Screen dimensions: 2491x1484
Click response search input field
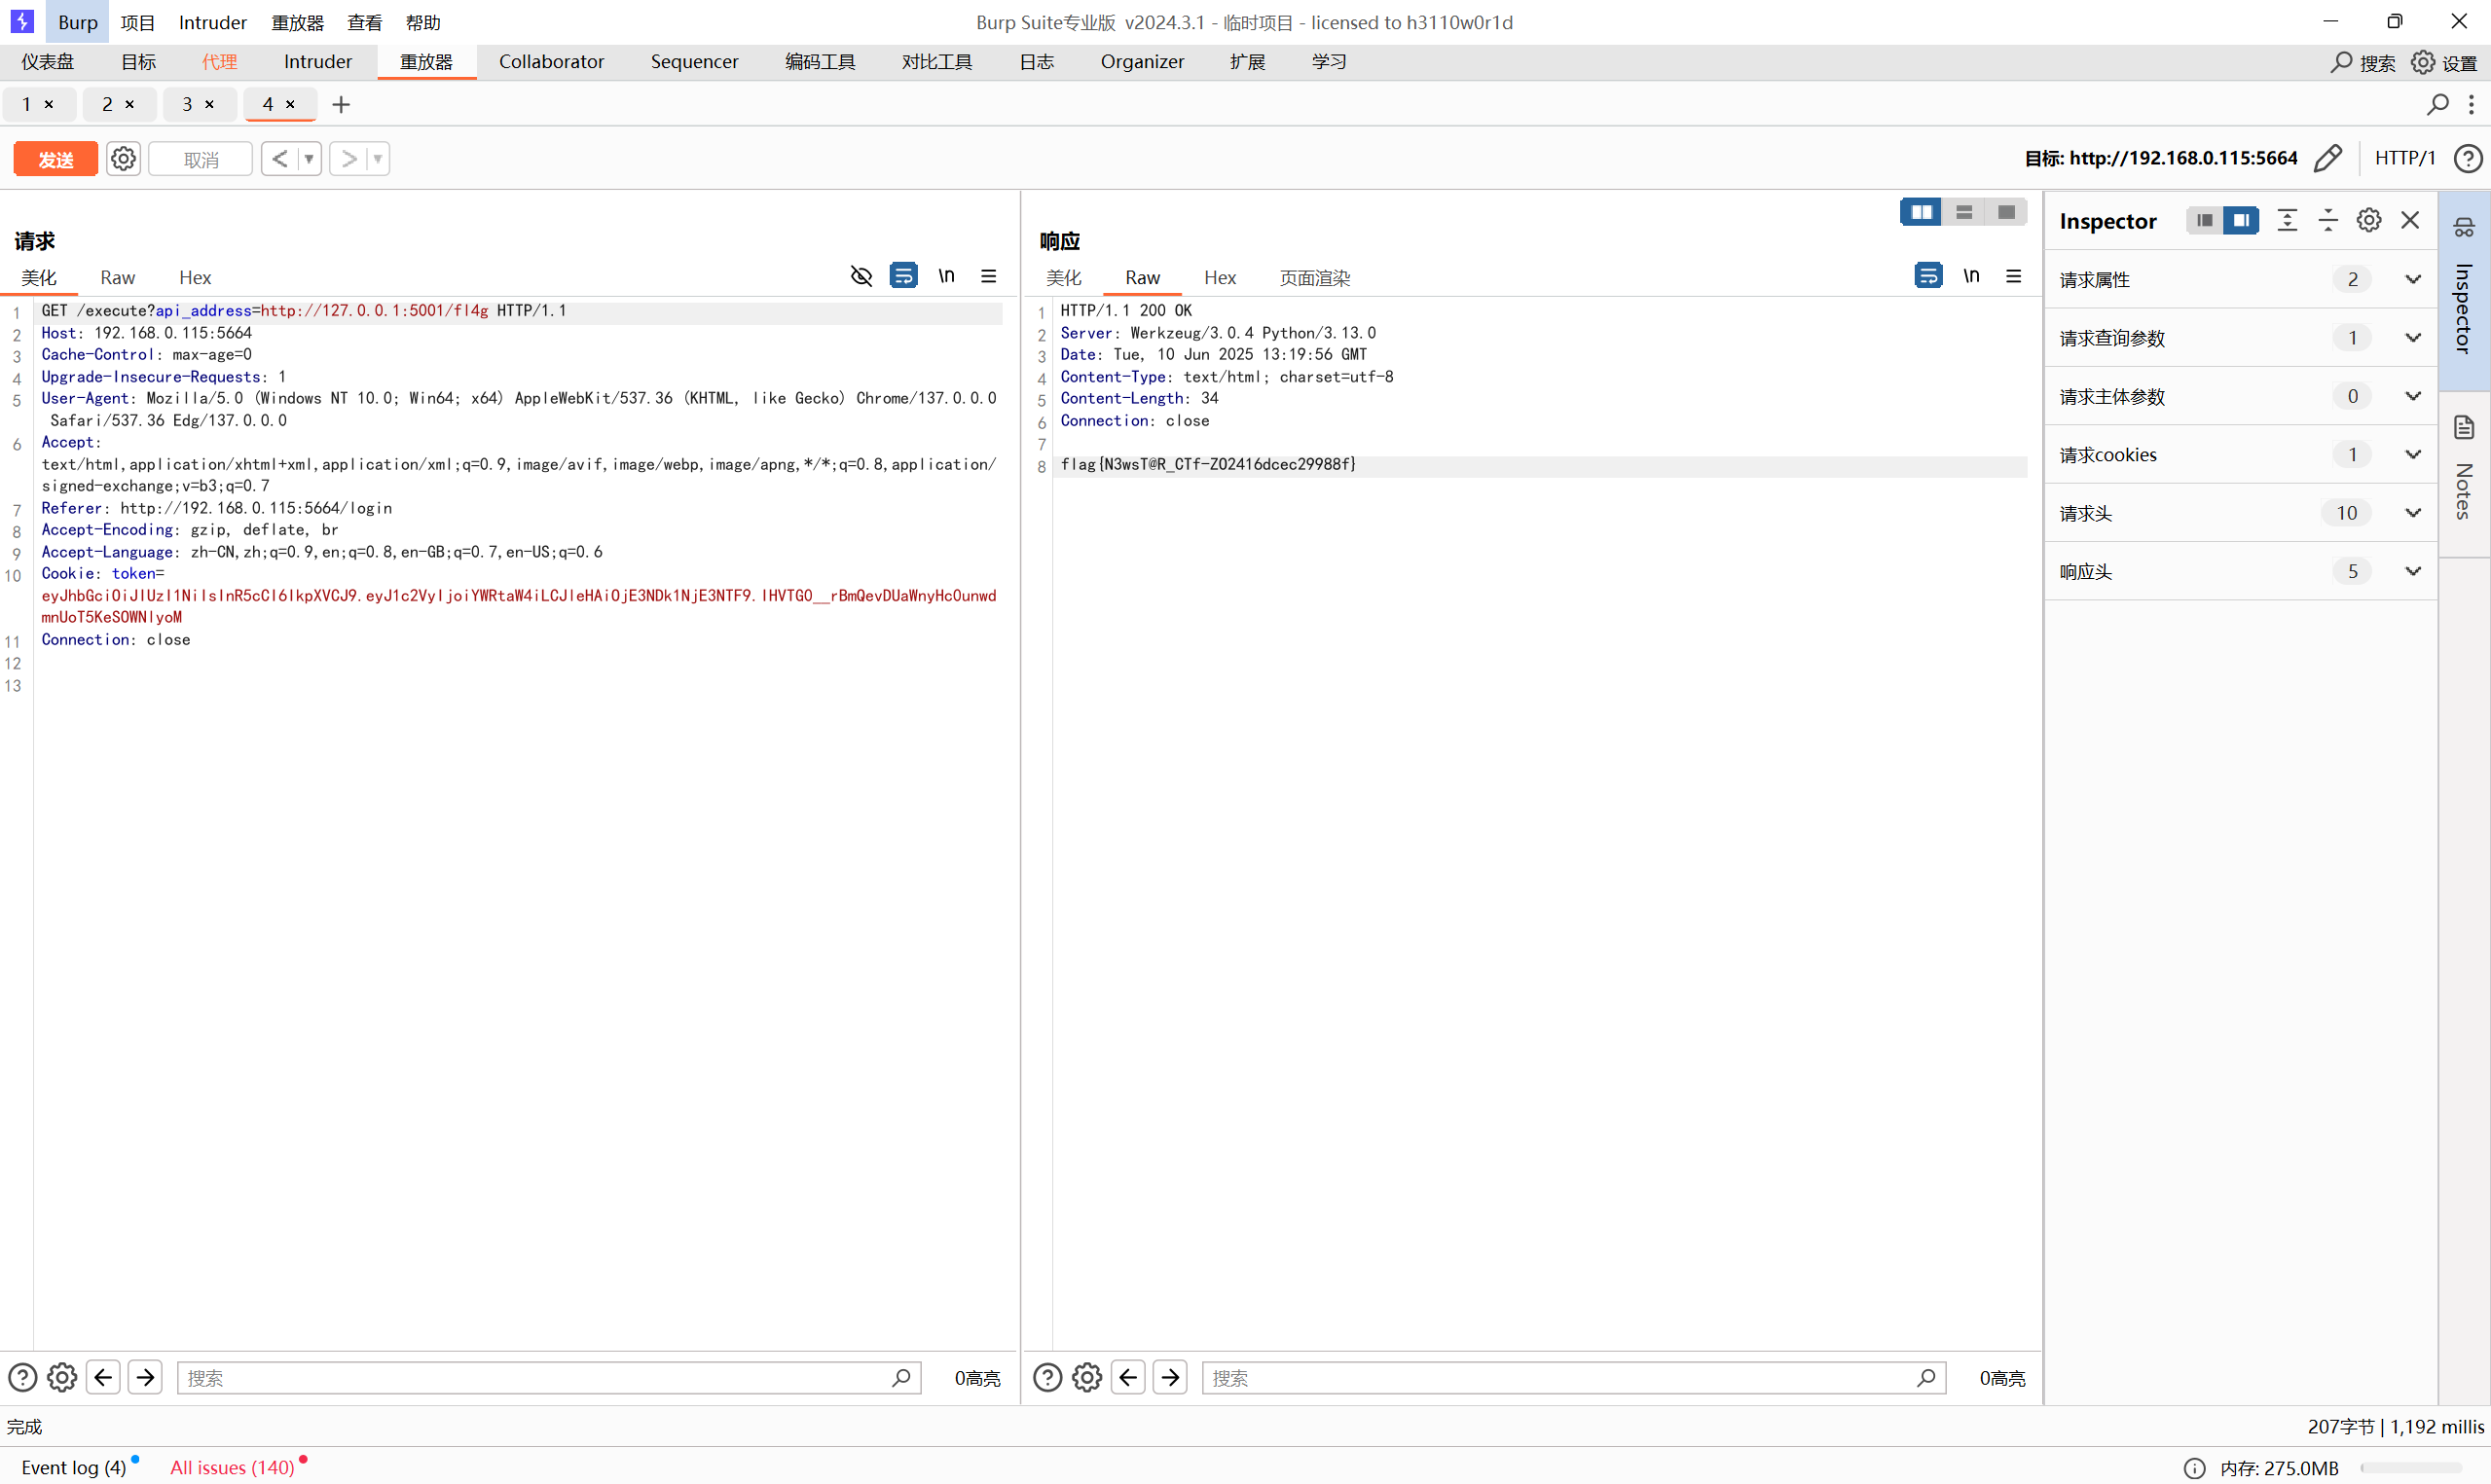coord(1573,1378)
